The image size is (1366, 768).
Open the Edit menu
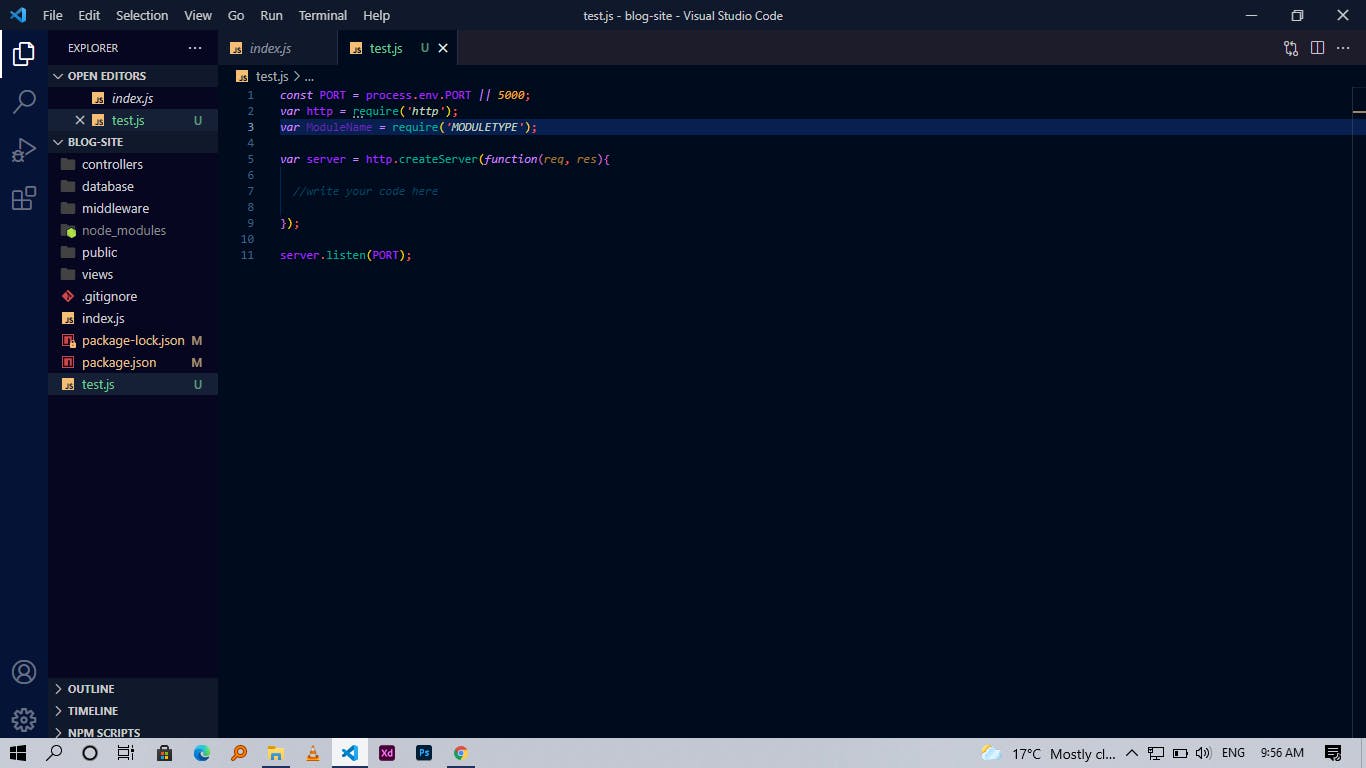click(x=89, y=15)
